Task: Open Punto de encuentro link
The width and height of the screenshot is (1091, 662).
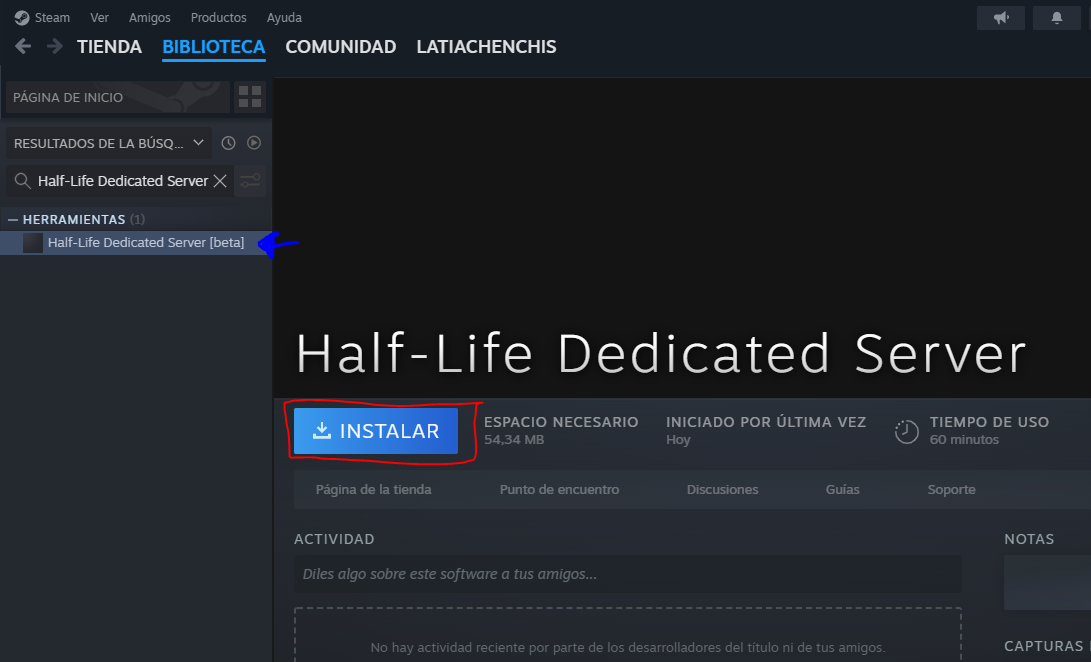Action: tap(559, 489)
